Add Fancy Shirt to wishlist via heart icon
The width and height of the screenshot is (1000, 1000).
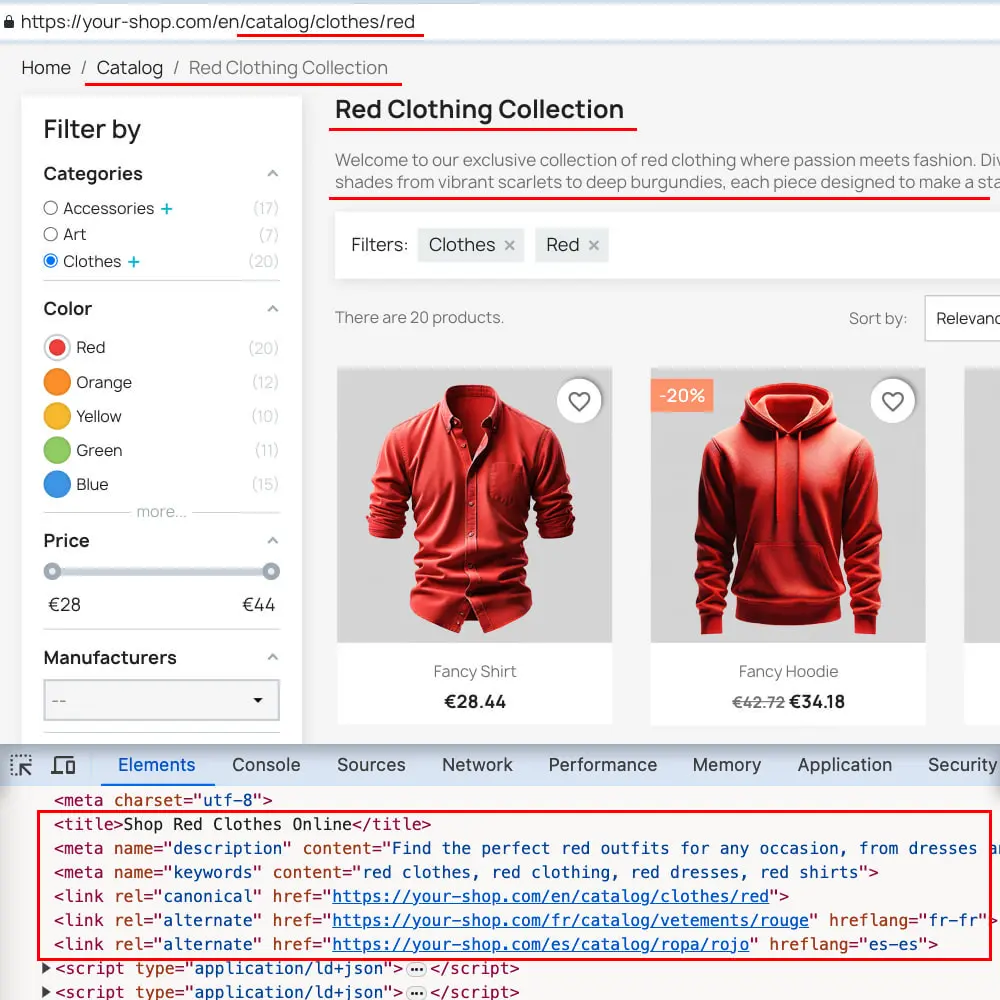(x=579, y=401)
